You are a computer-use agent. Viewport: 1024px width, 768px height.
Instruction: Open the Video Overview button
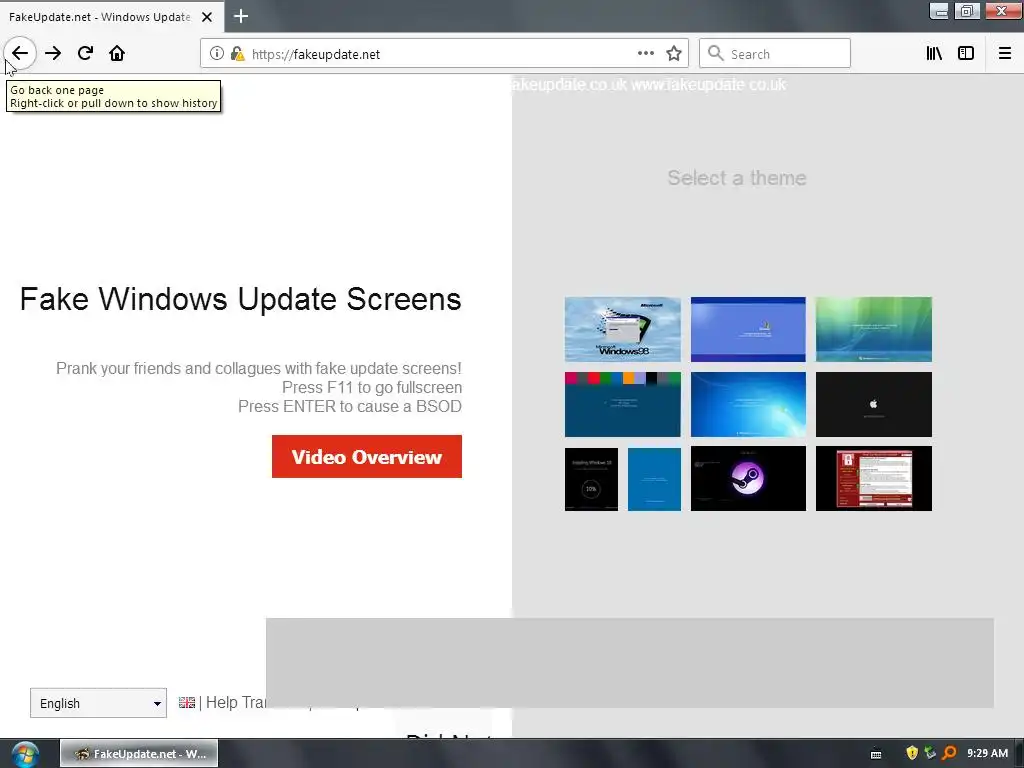pyautogui.click(x=366, y=456)
